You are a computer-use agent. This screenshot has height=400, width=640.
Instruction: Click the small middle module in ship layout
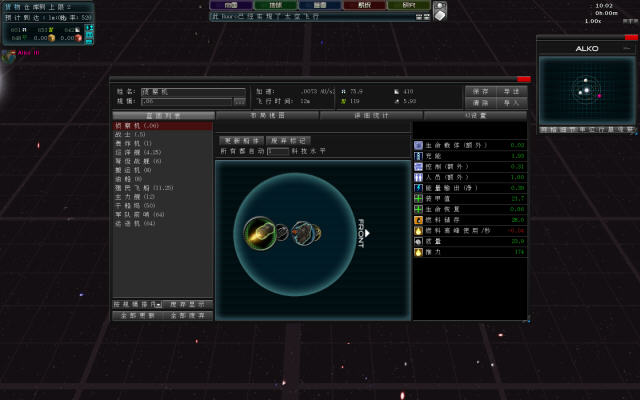click(283, 233)
